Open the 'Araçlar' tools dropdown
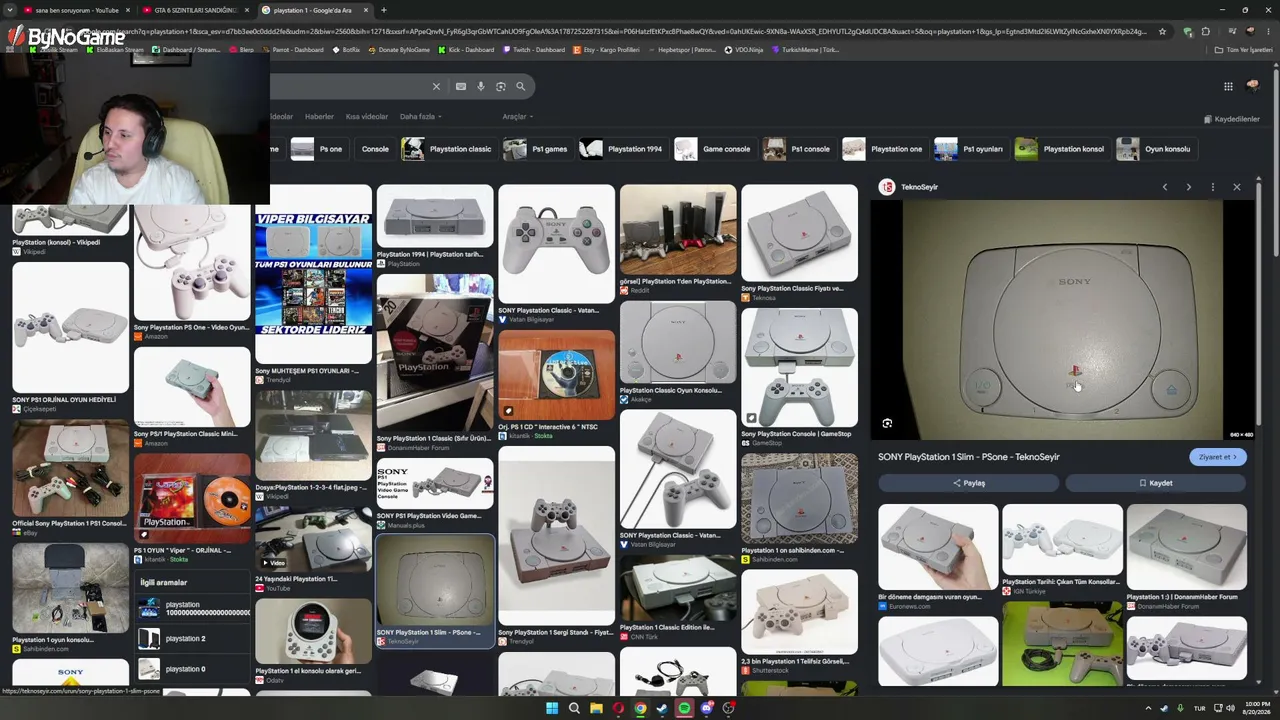Screen dimensions: 1280x720 tap(517, 117)
